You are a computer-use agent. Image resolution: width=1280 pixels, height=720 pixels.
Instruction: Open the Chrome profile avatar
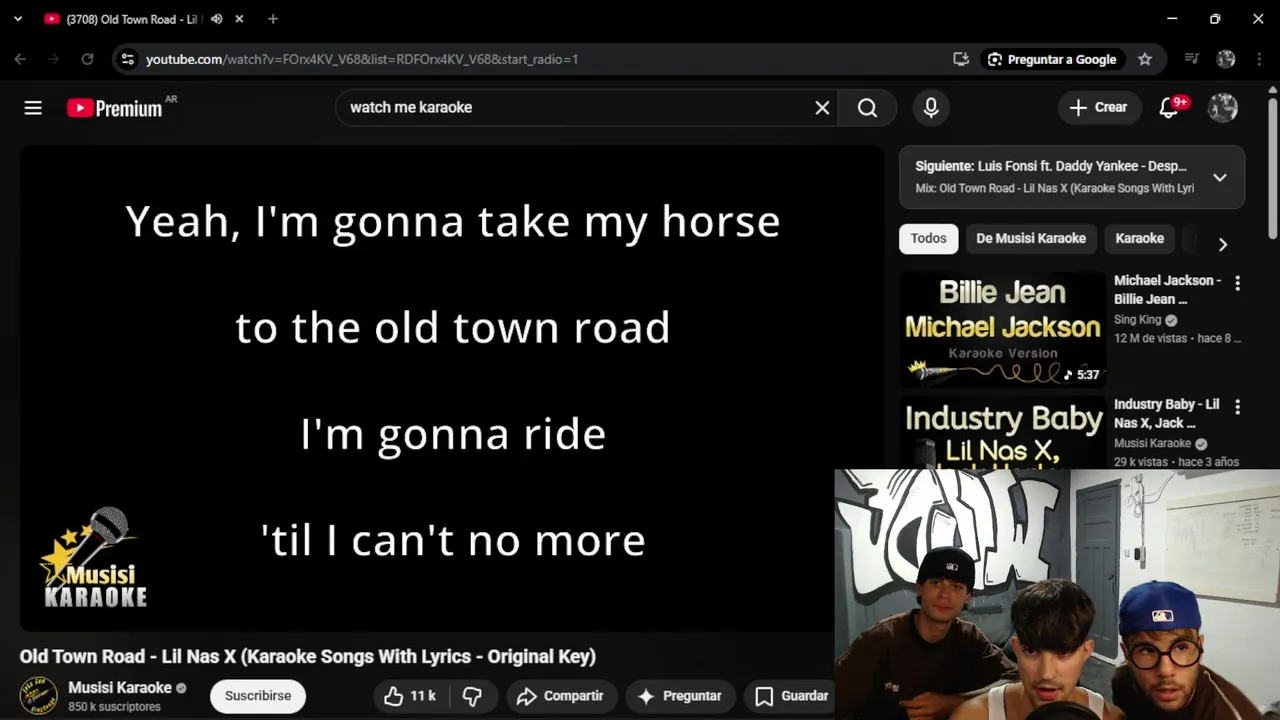tap(1226, 59)
